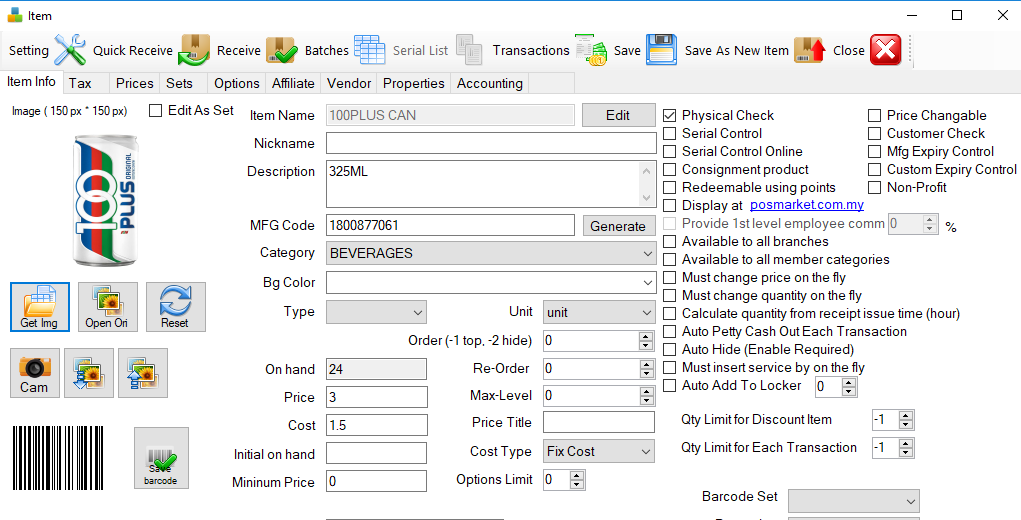Click the Item window app icon
1021x520 pixels.
[16, 15]
